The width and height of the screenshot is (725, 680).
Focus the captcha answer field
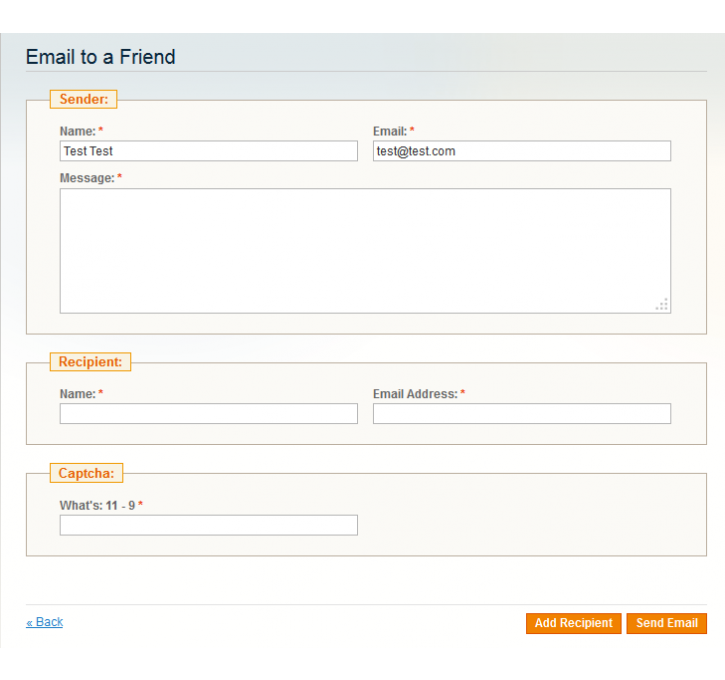pos(209,525)
